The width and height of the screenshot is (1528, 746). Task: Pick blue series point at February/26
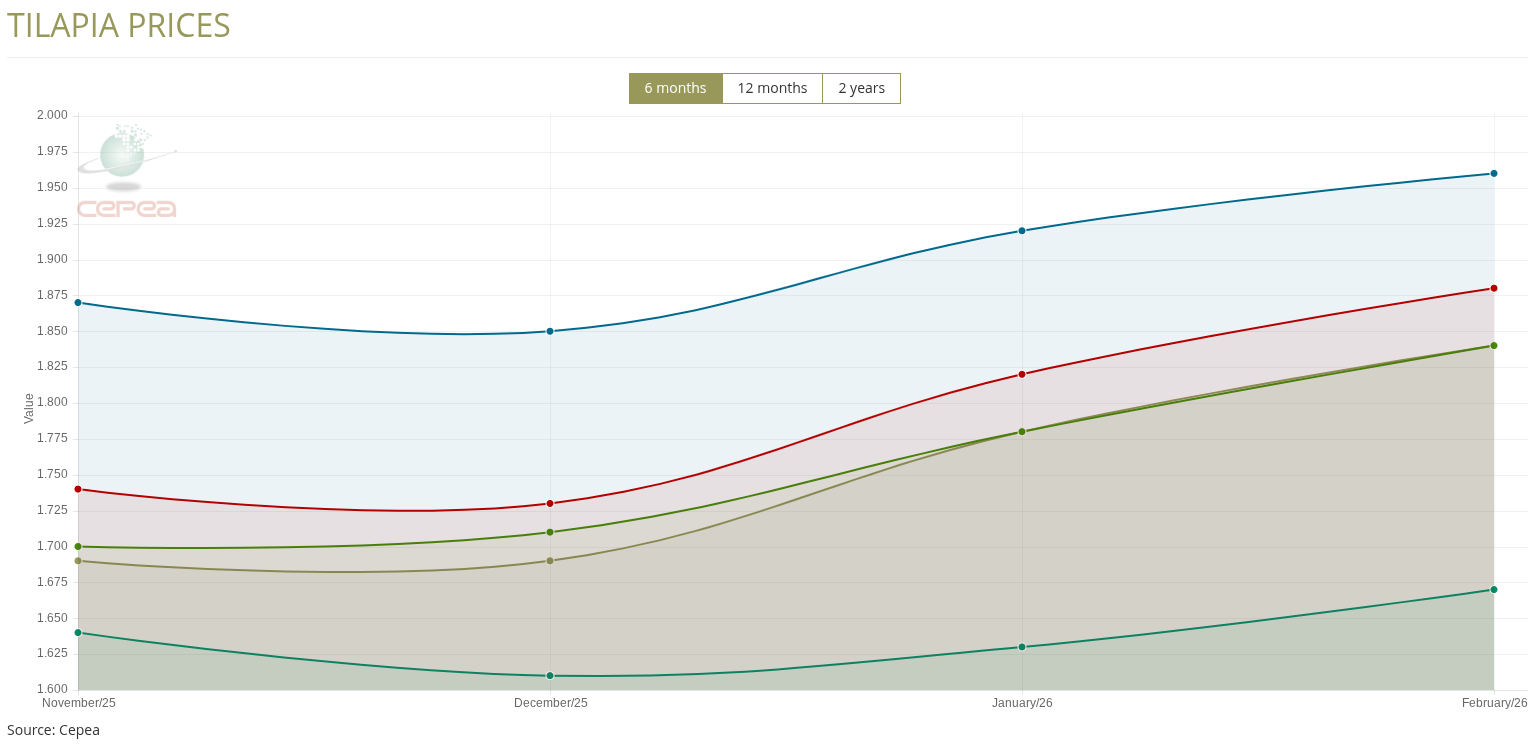(x=1494, y=173)
